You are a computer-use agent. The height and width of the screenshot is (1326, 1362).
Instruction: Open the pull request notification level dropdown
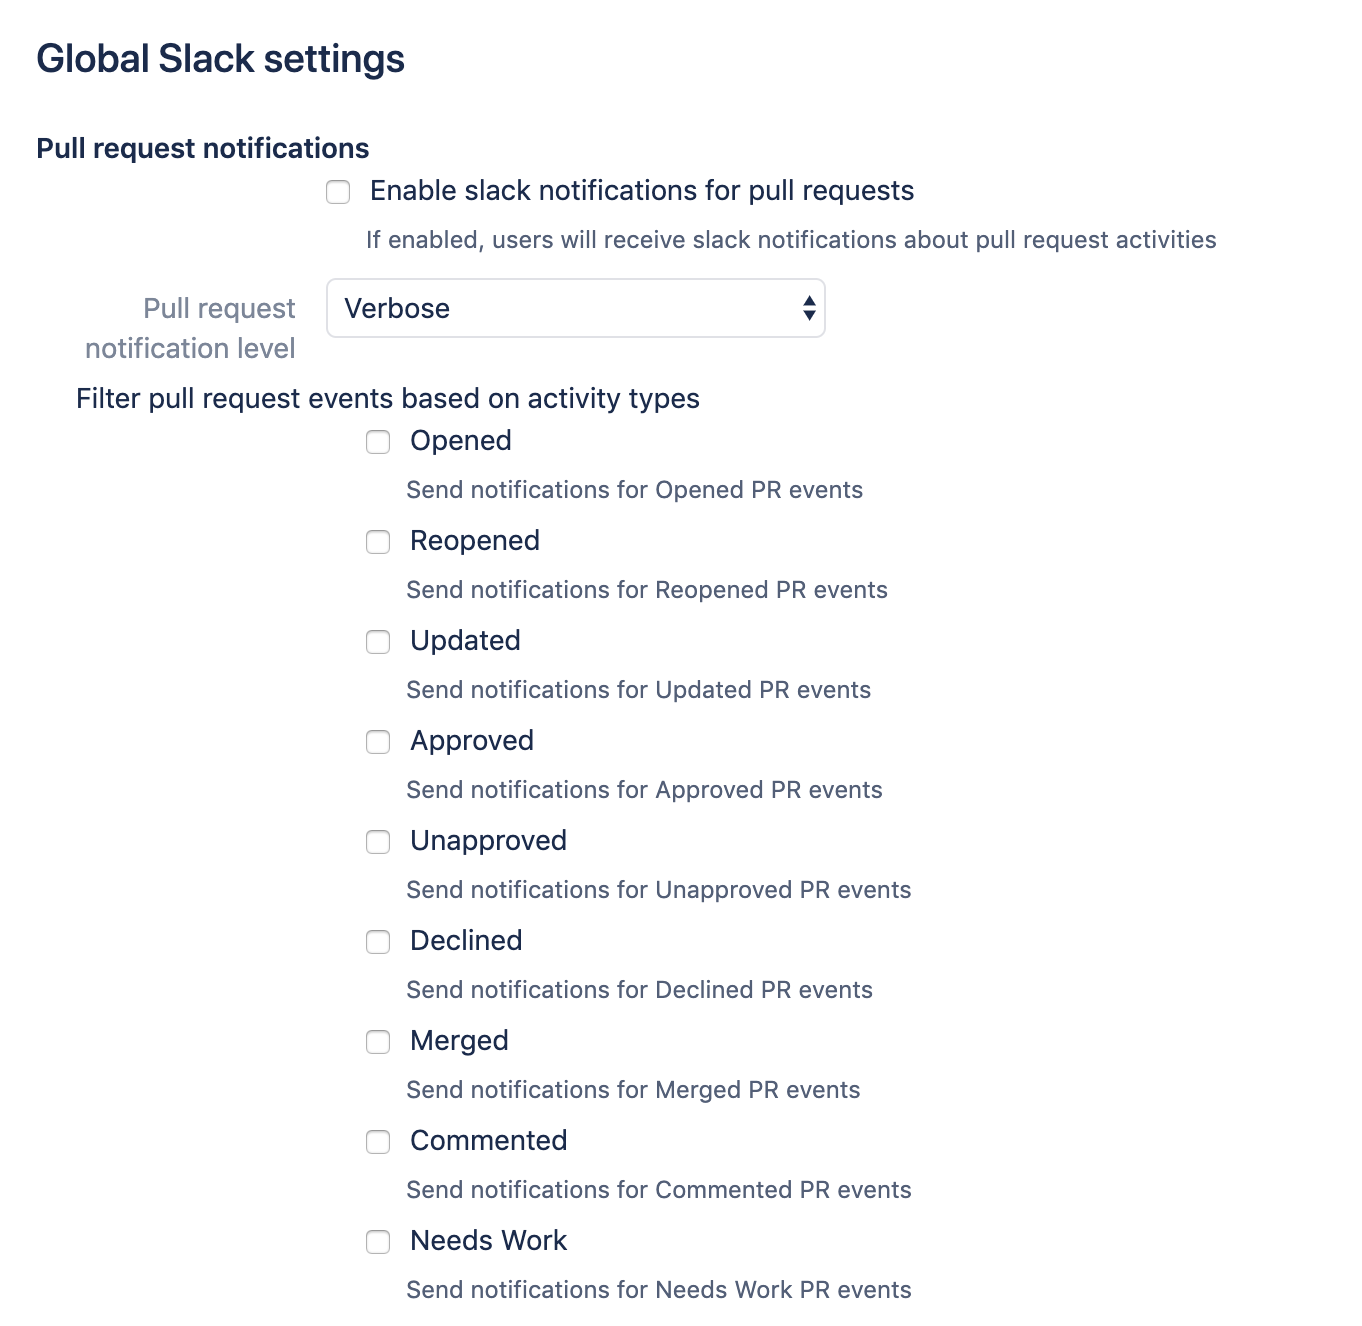pos(575,308)
